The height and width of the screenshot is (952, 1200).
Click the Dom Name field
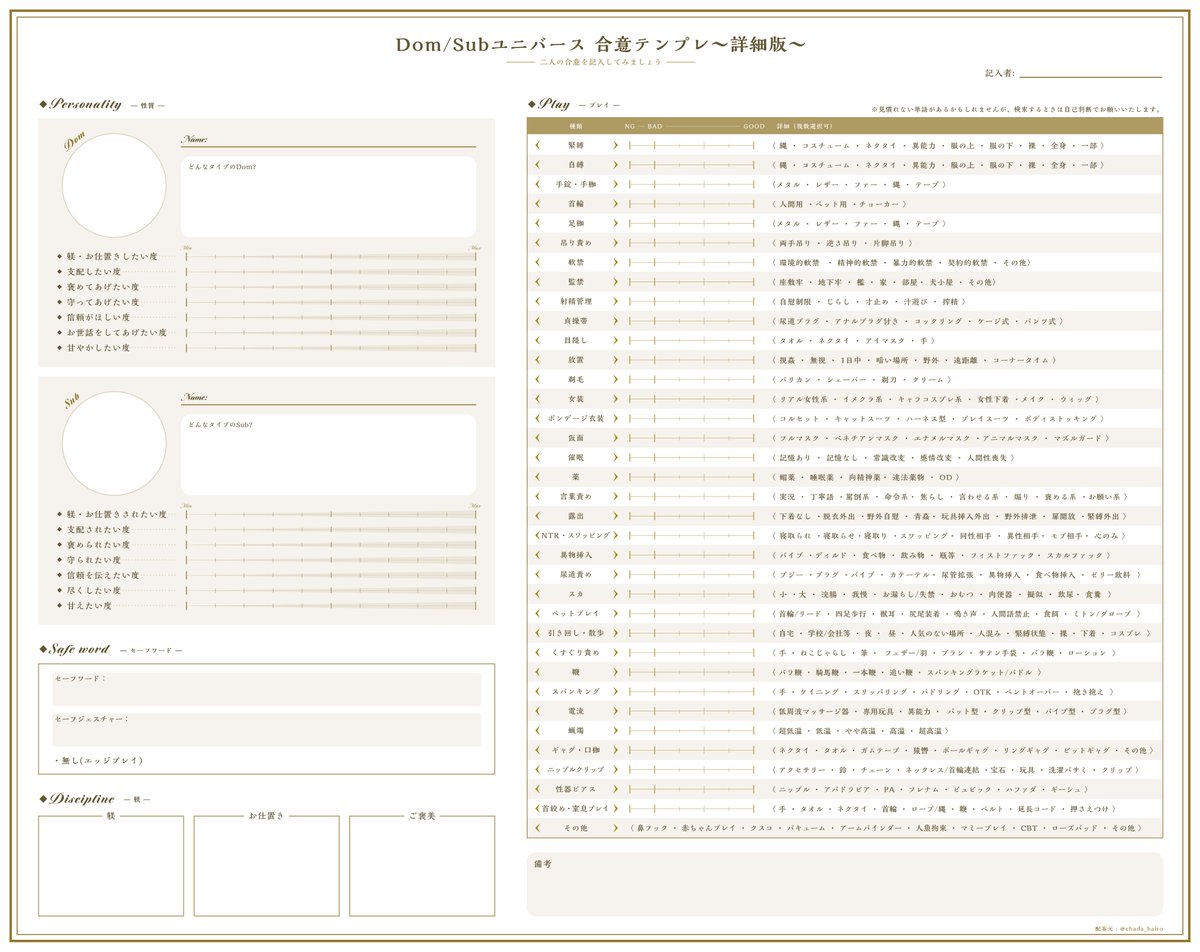[x=328, y=140]
